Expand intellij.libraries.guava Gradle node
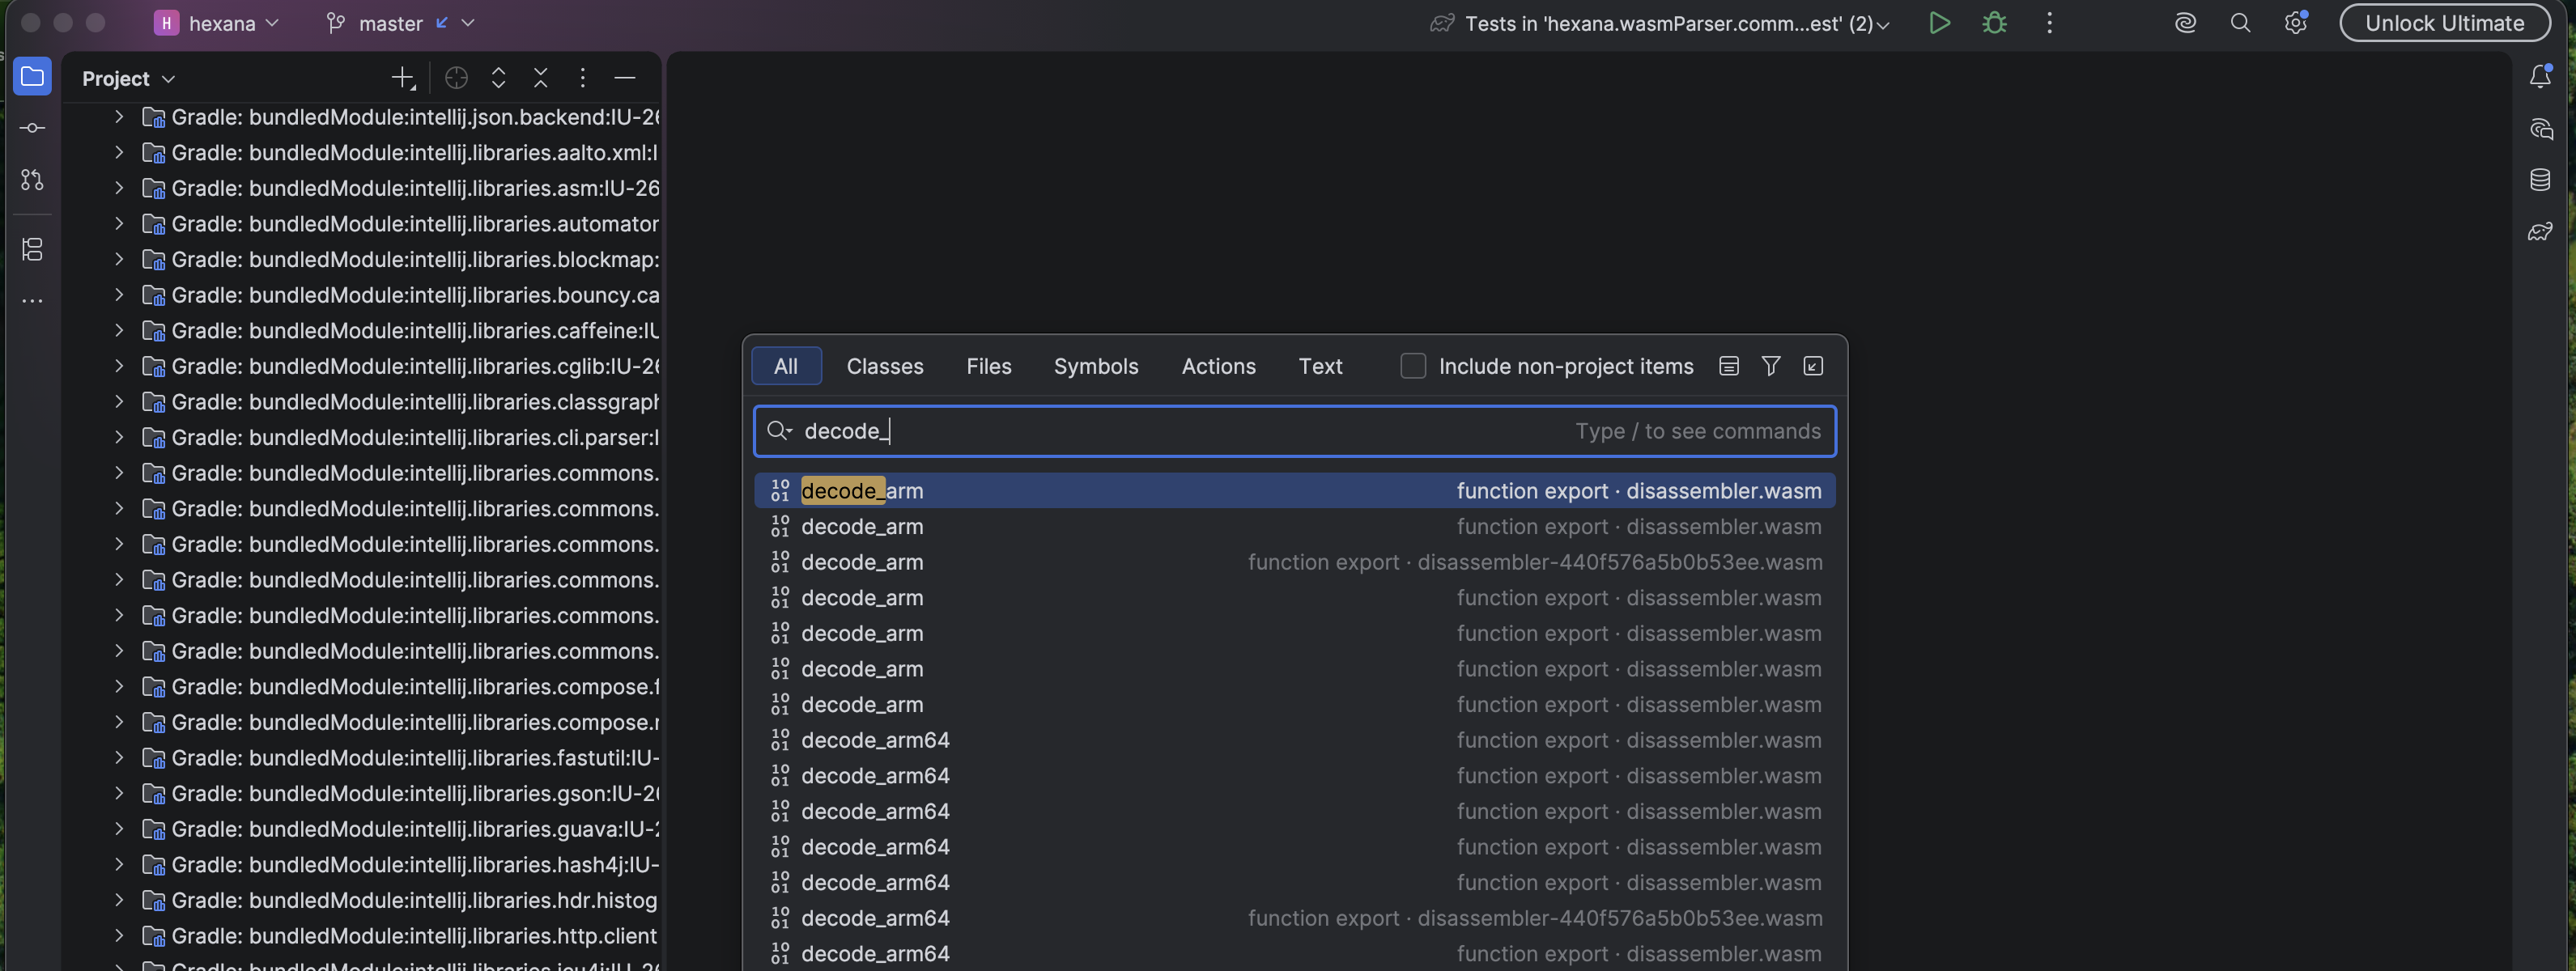The width and height of the screenshot is (2576, 971). (119, 829)
